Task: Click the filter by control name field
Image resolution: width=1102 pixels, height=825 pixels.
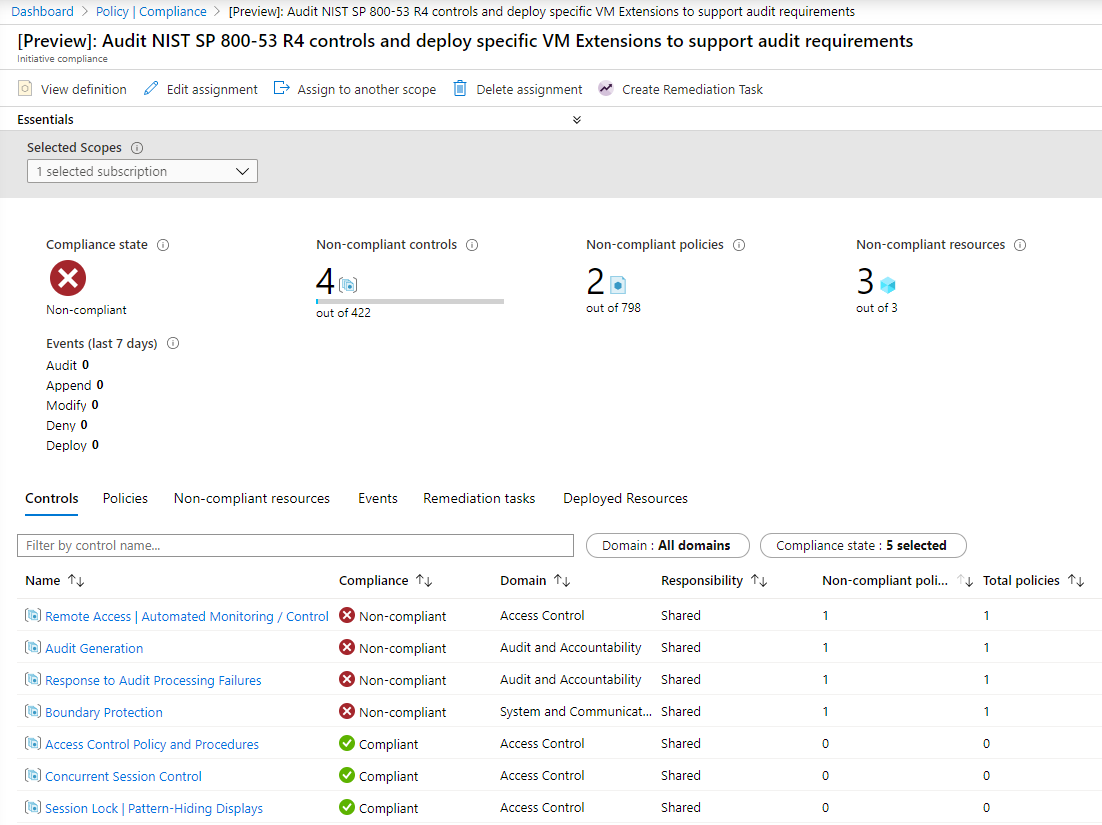Action: click(x=295, y=545)
